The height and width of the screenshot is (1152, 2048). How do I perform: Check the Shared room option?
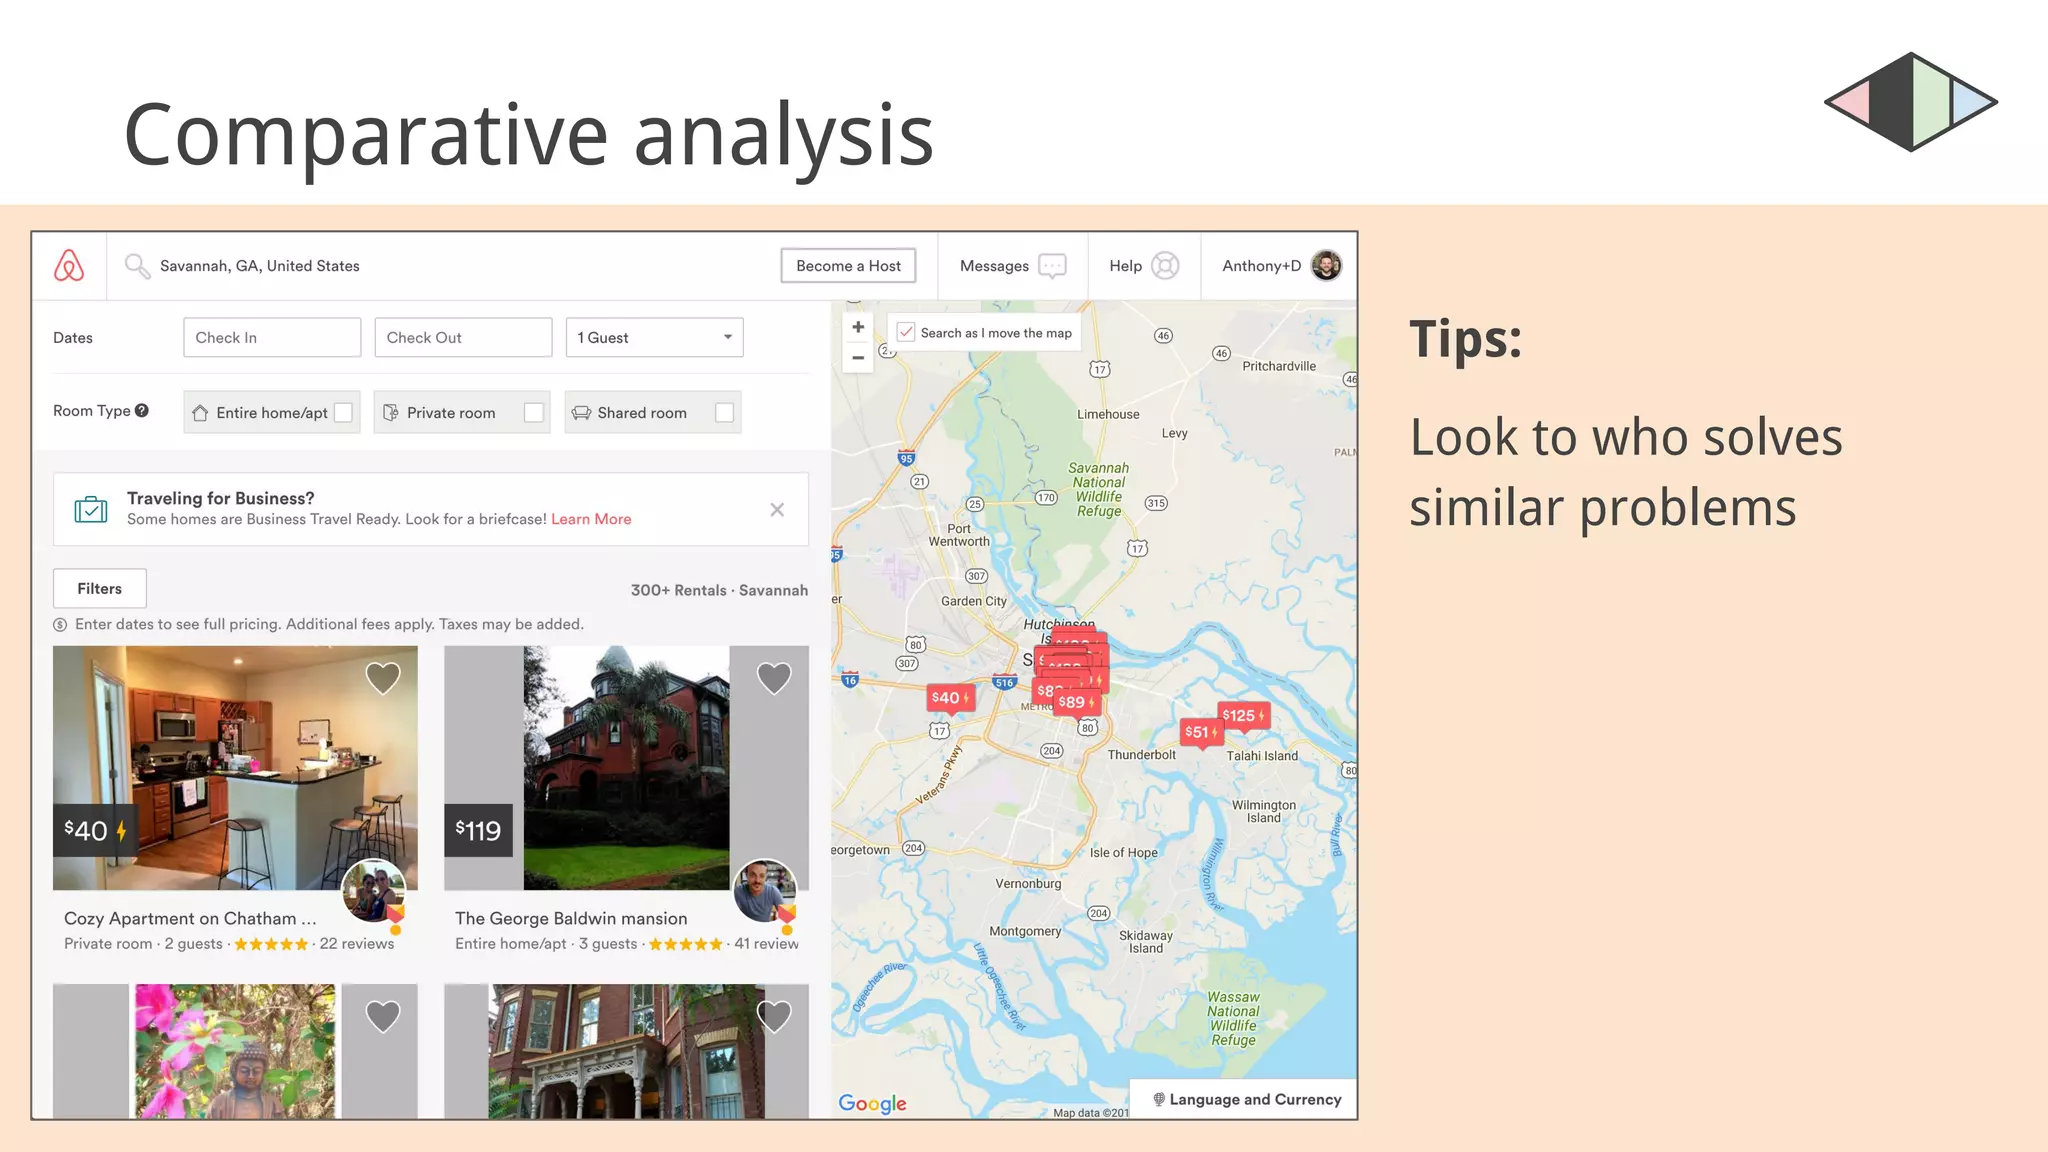(x=725, y=412)
